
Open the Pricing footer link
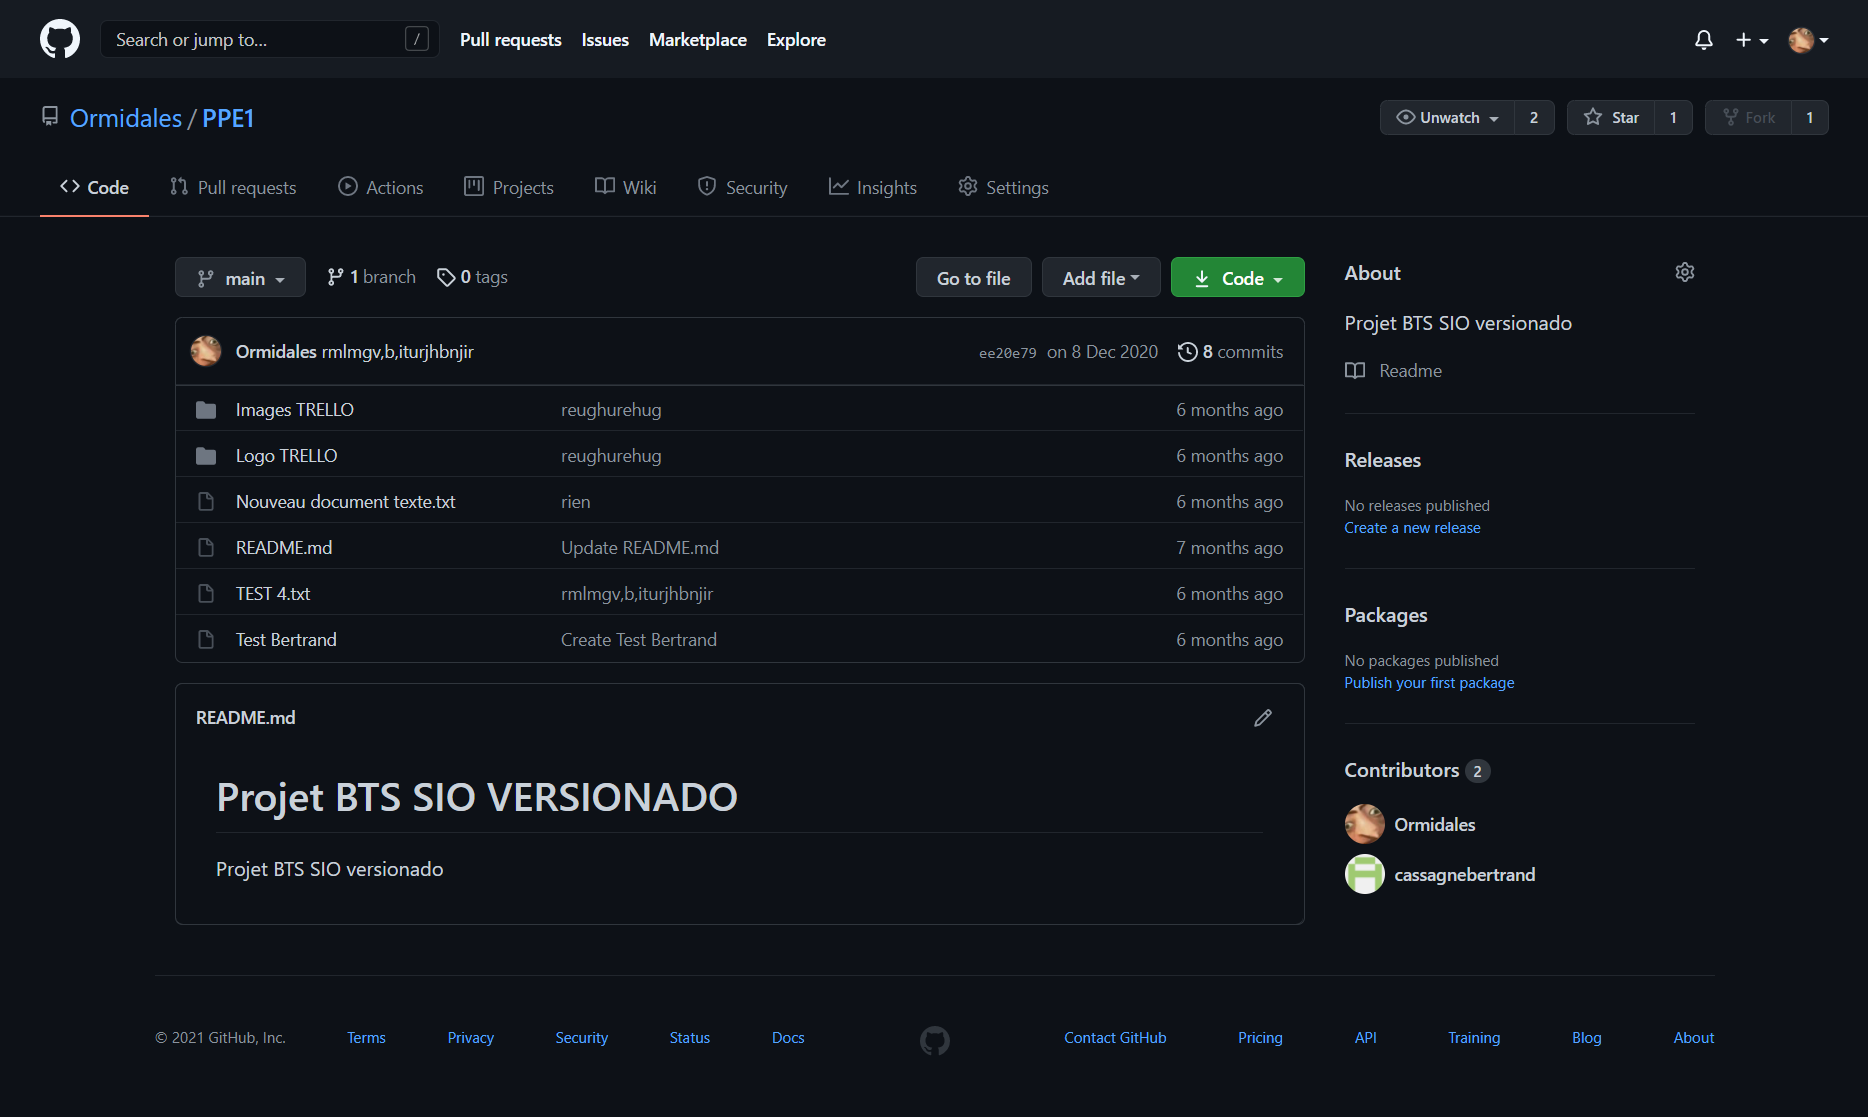point(1260,1038)
